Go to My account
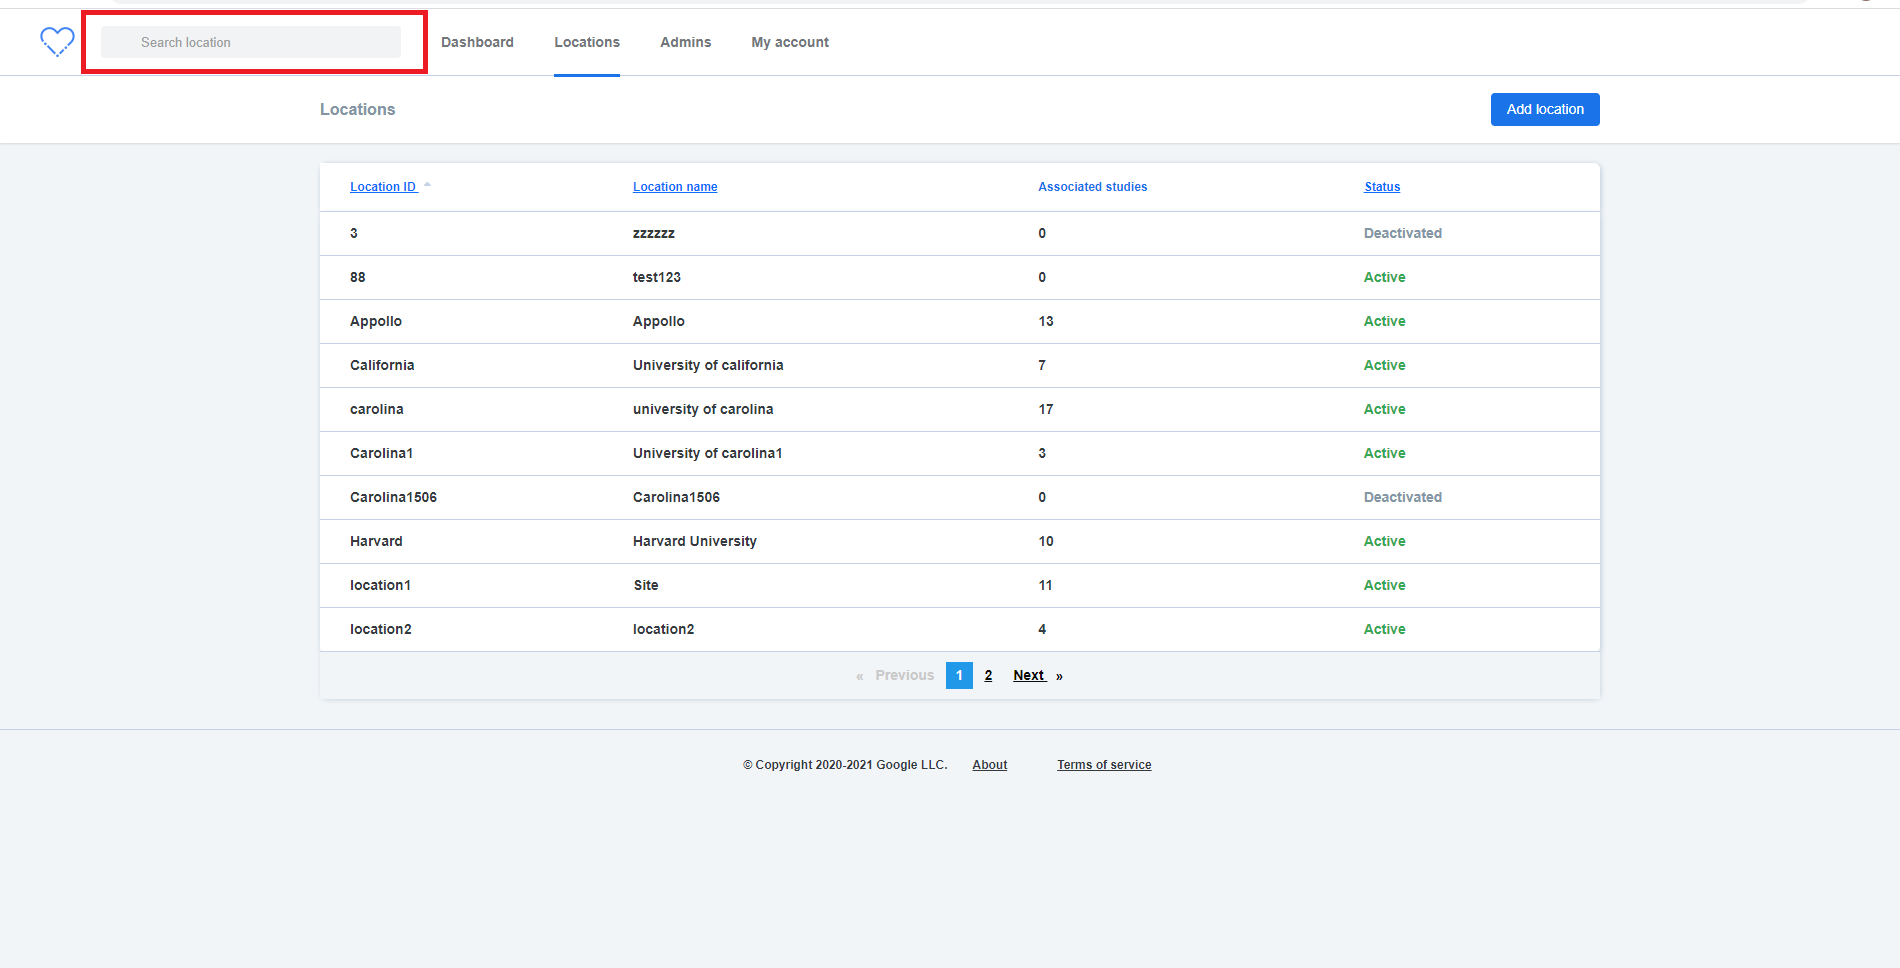The image size is (1900, 968). click(789, 42)
